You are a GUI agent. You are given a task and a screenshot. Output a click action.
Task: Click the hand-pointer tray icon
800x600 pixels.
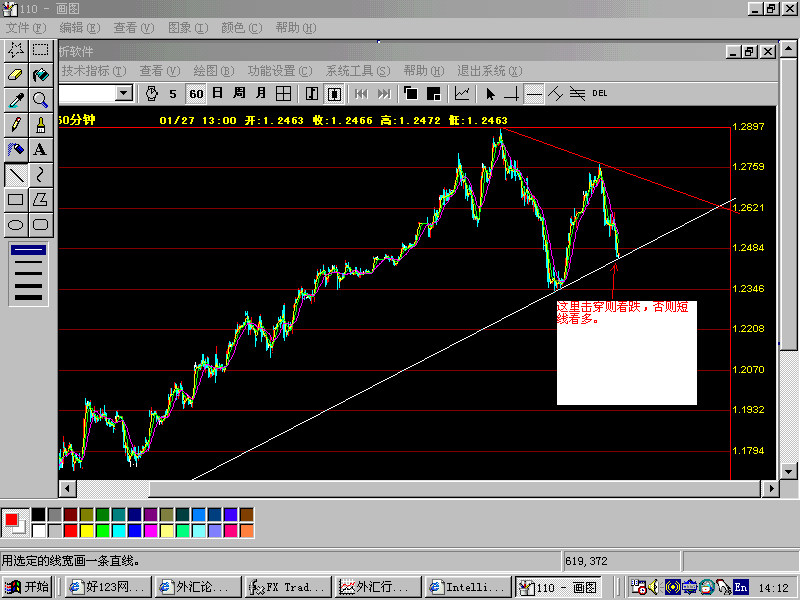[723, 587]
